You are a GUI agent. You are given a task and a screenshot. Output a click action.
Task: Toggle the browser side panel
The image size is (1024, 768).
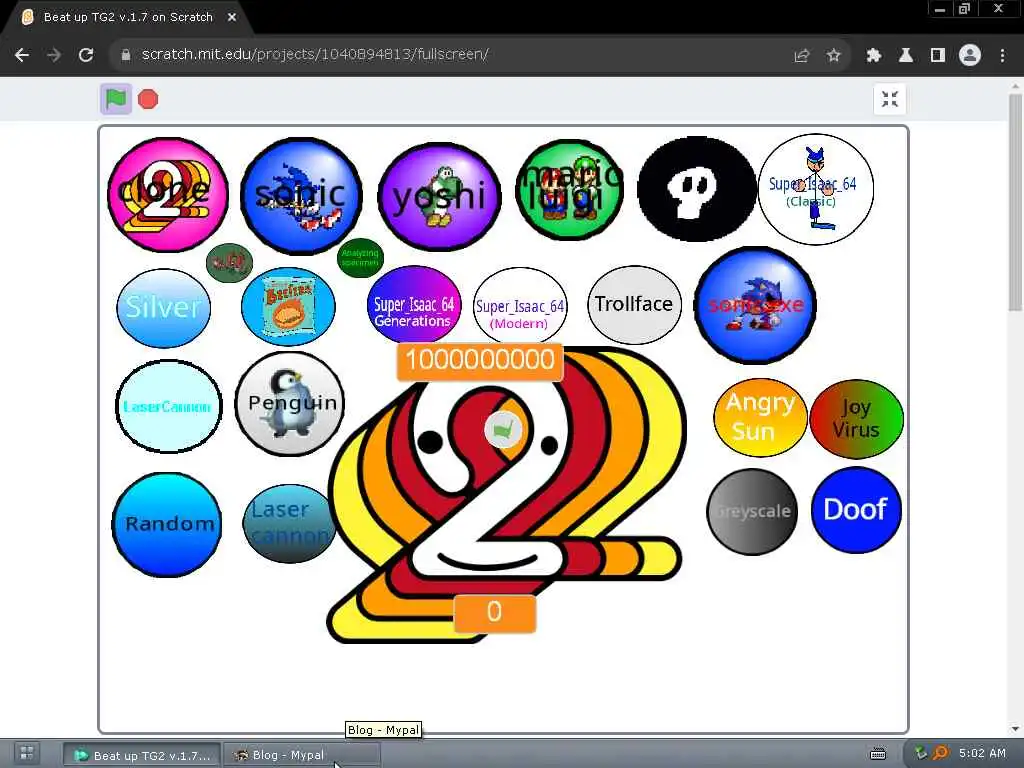(x=938, y=56)
